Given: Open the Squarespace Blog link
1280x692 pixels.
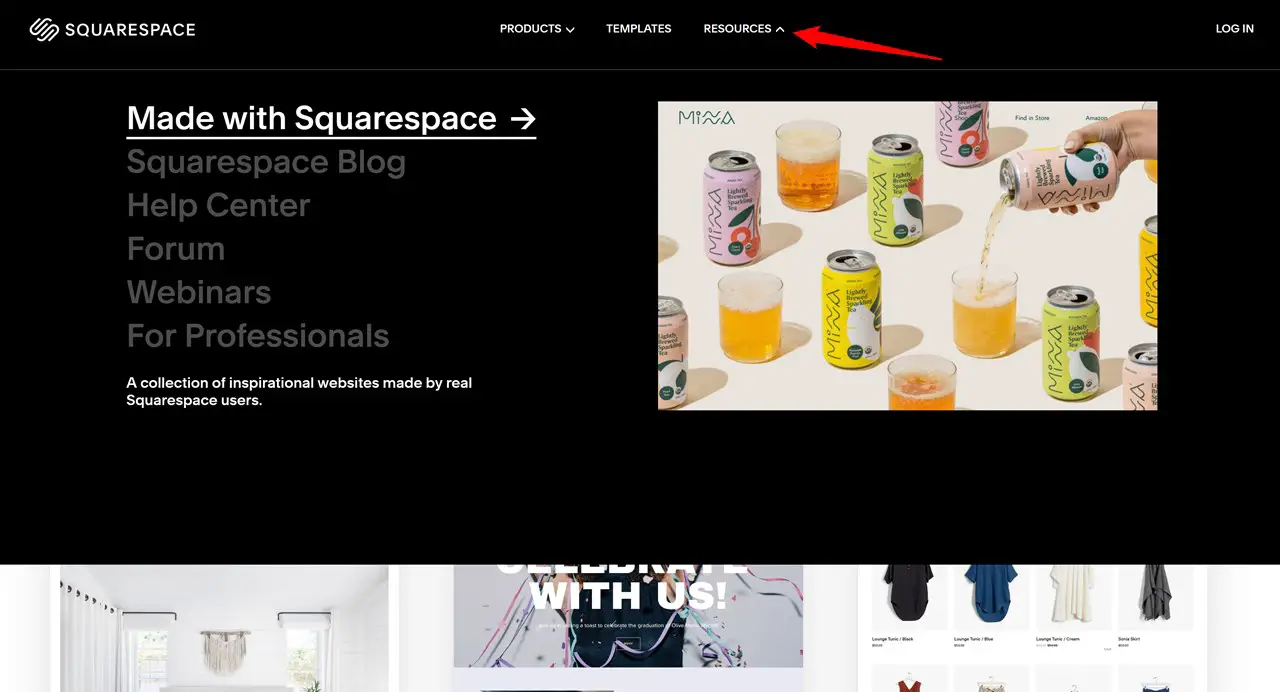Looking at the screenshot, I should coord(266,162).
